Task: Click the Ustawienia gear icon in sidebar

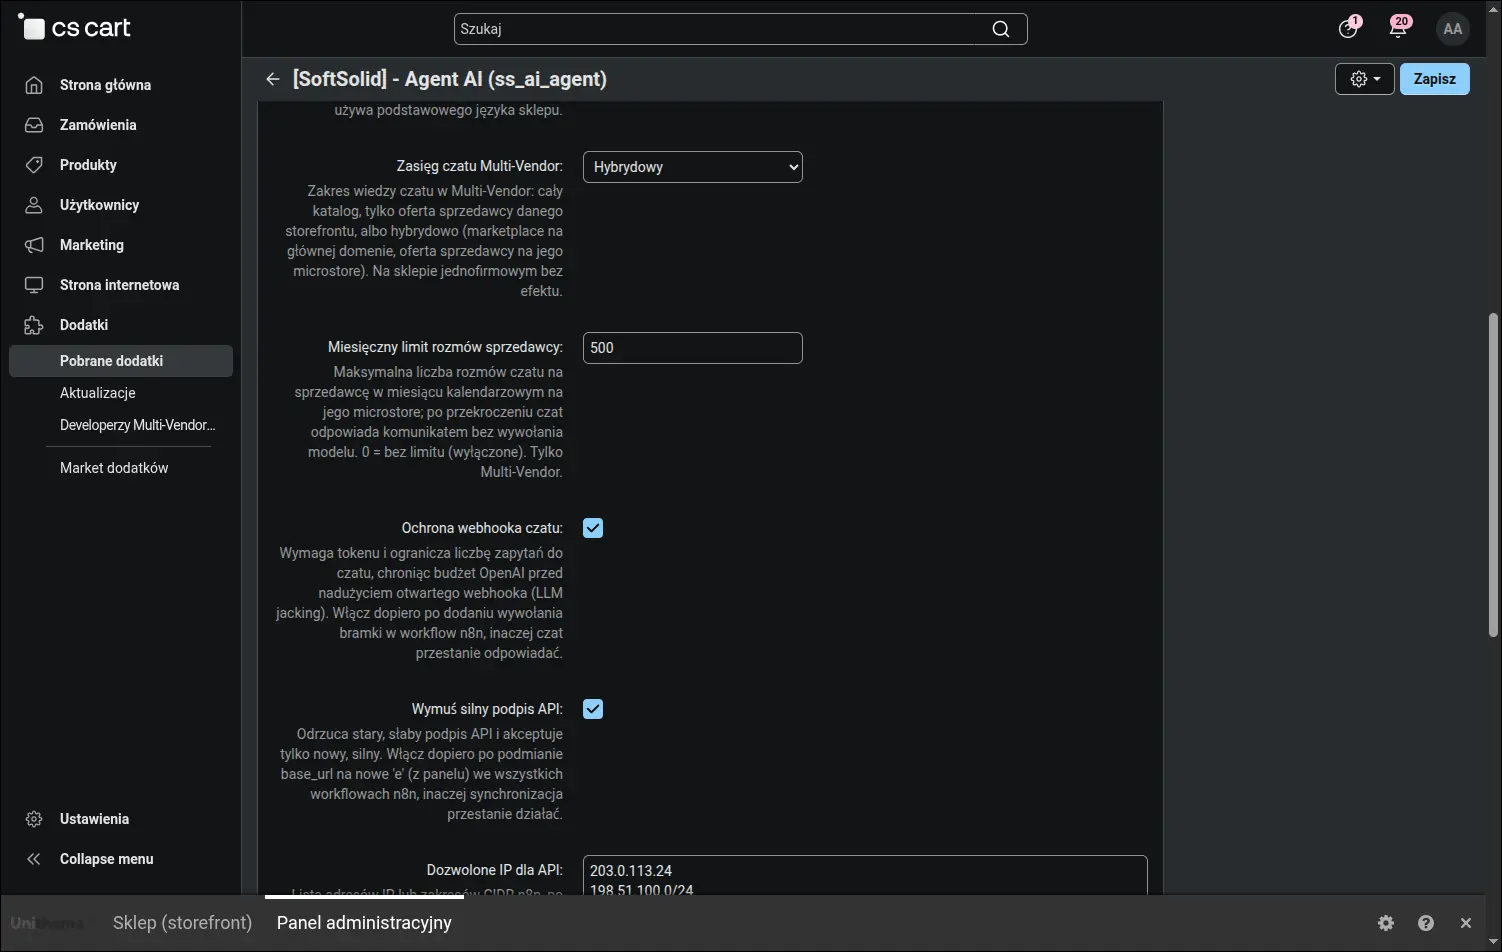Action: point(34,819)
